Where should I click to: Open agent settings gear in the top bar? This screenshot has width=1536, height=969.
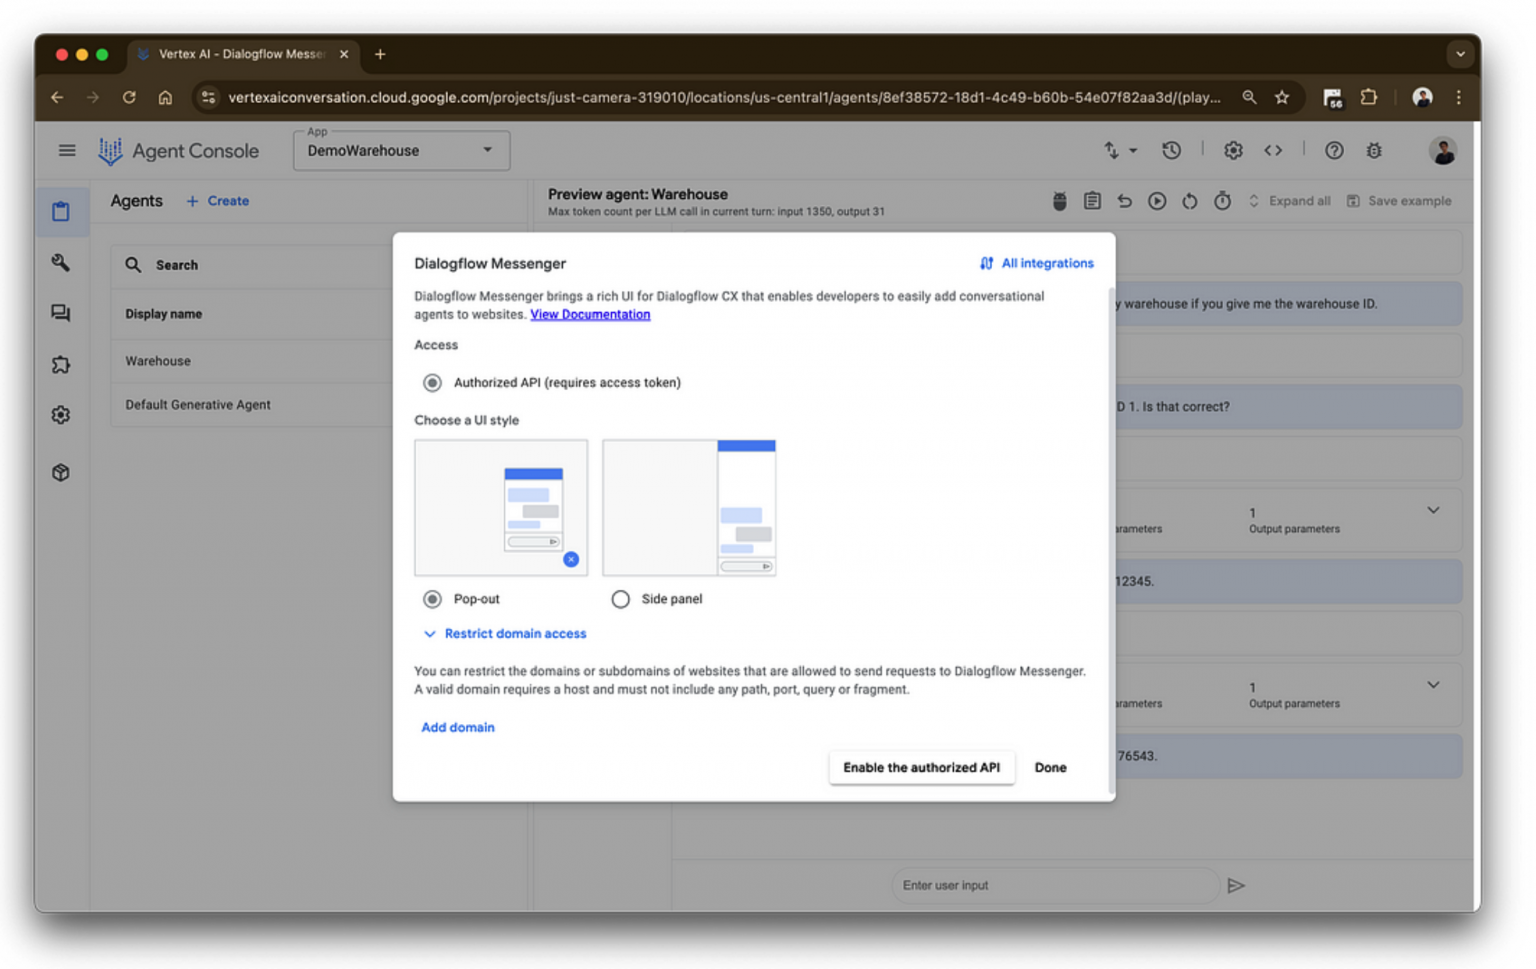click(1233, 150)
